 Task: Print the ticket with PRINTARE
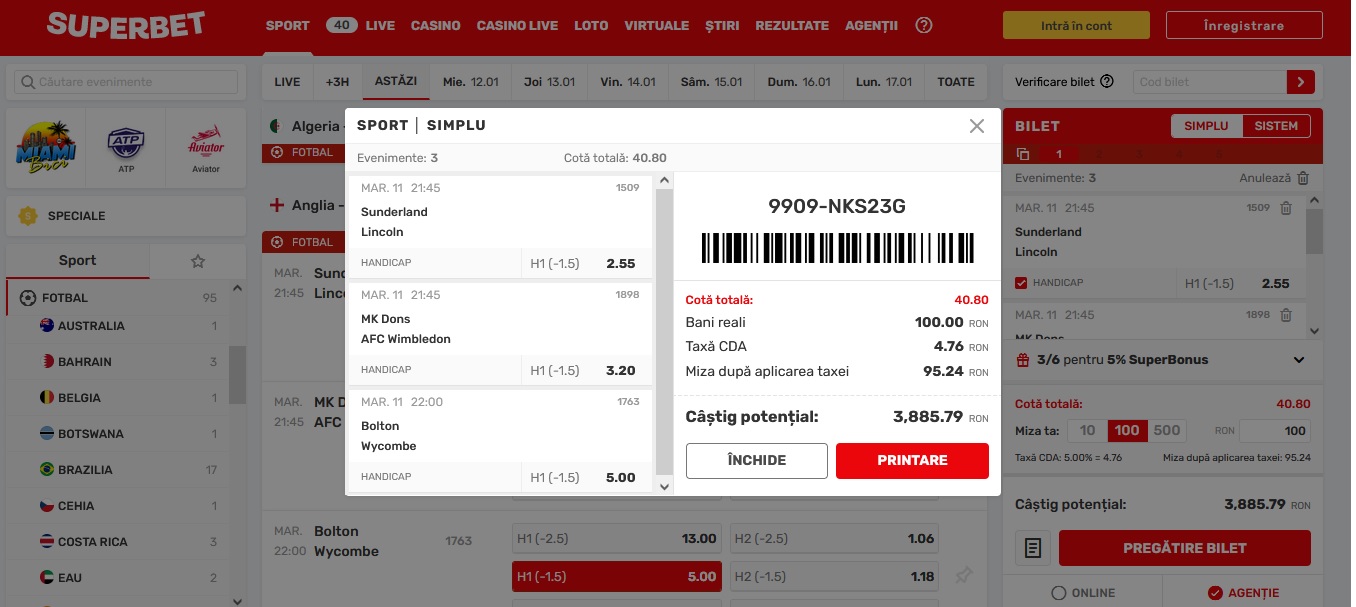[912, 461]
